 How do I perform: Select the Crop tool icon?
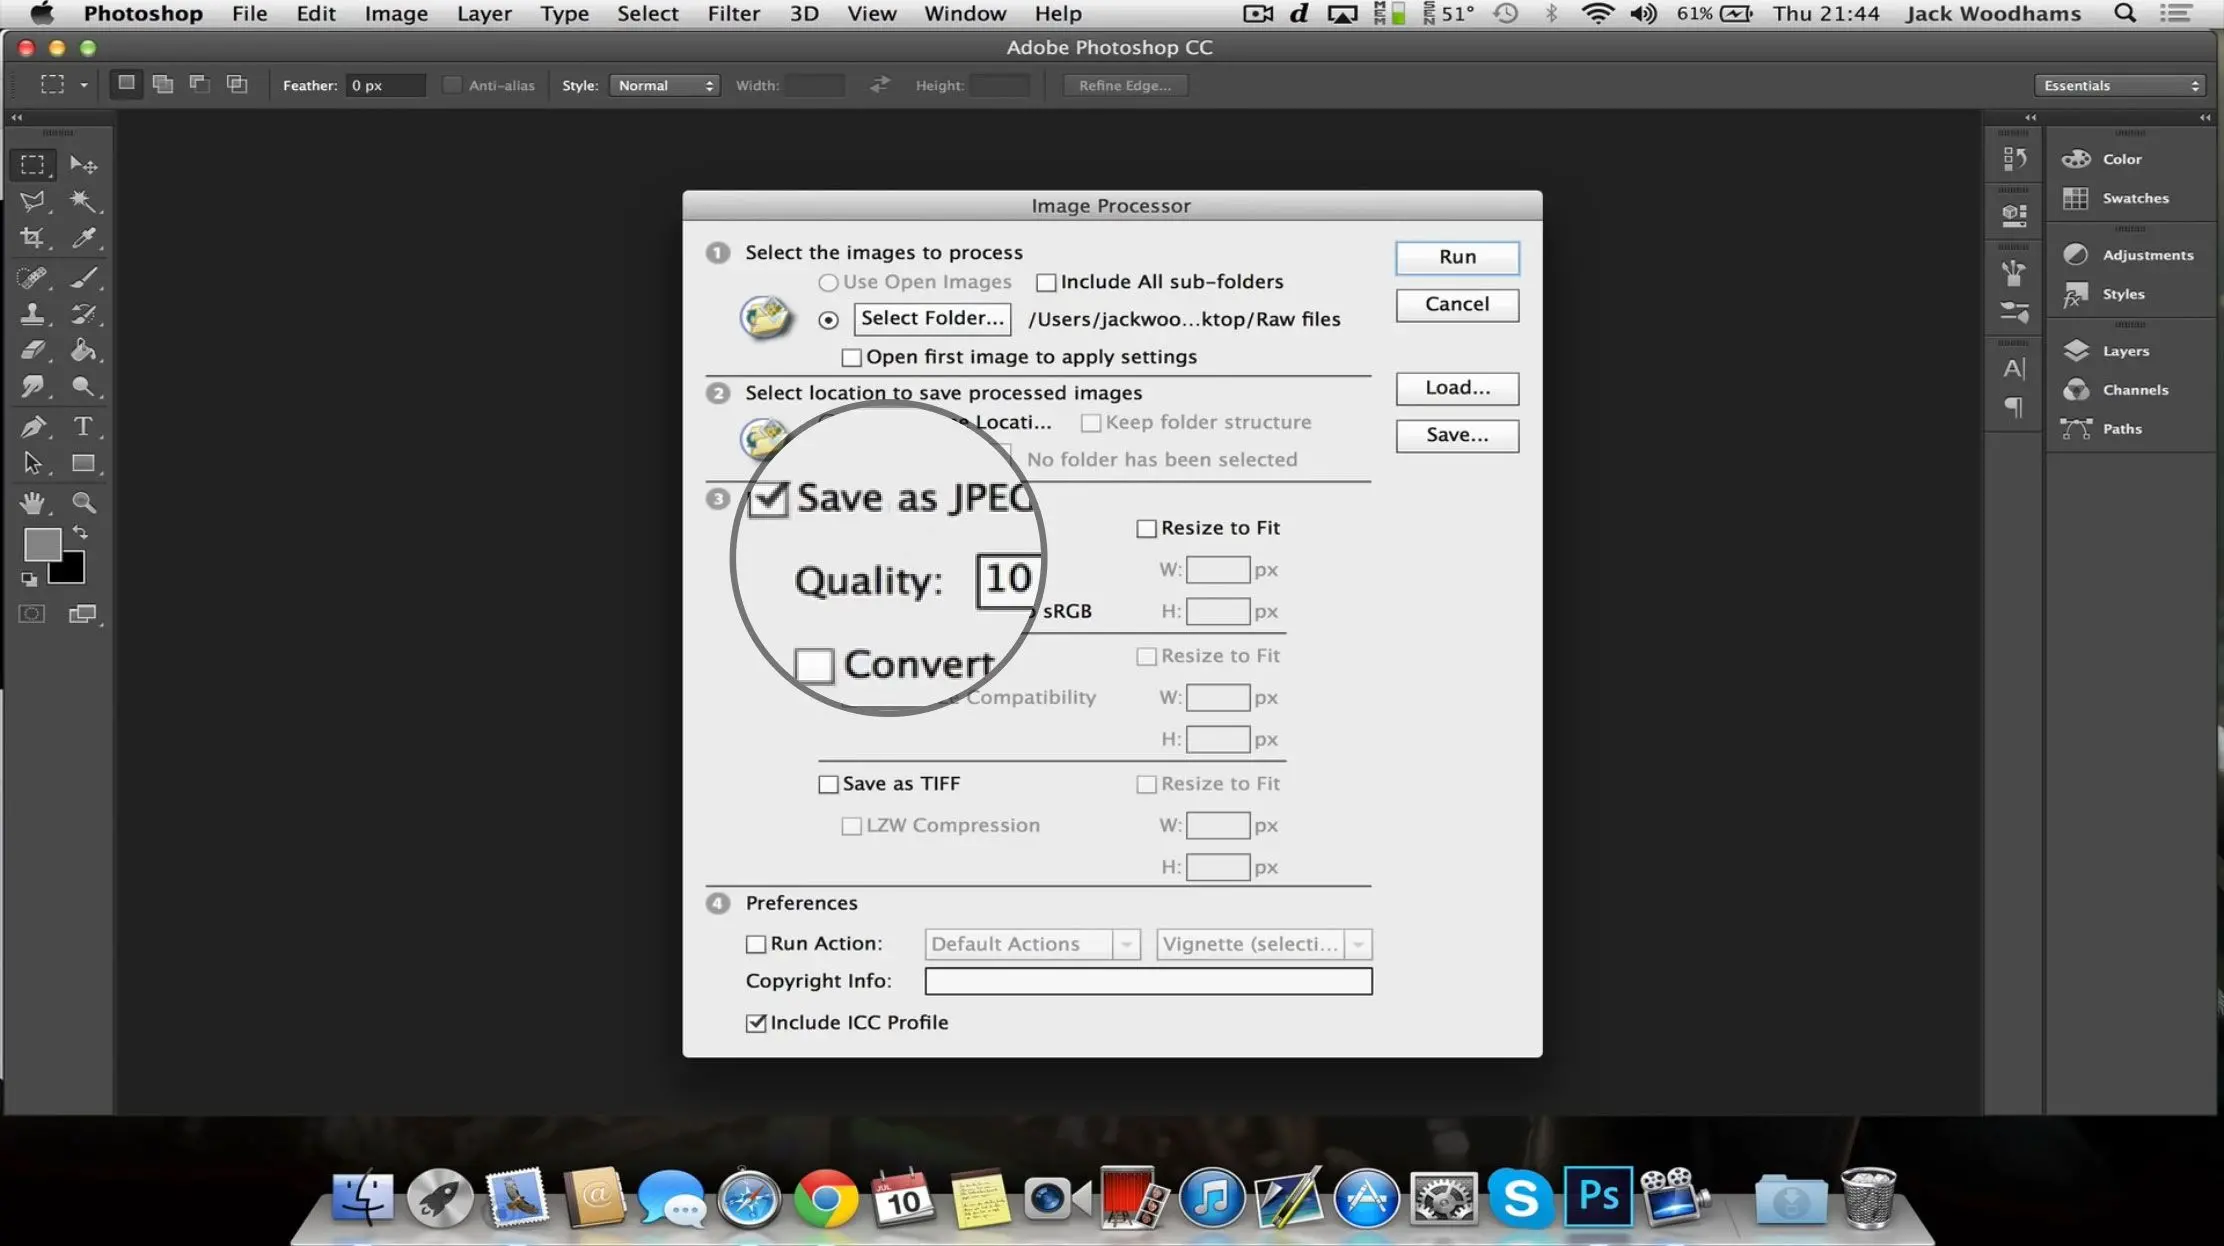click(x=34, y=238)
